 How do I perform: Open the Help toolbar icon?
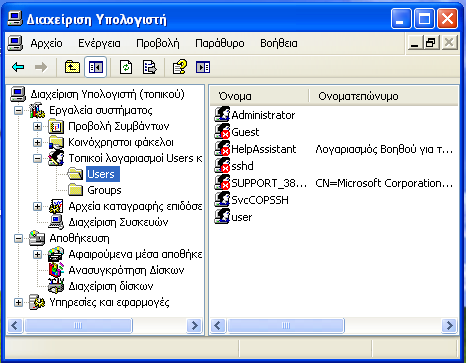pos(180,67)
